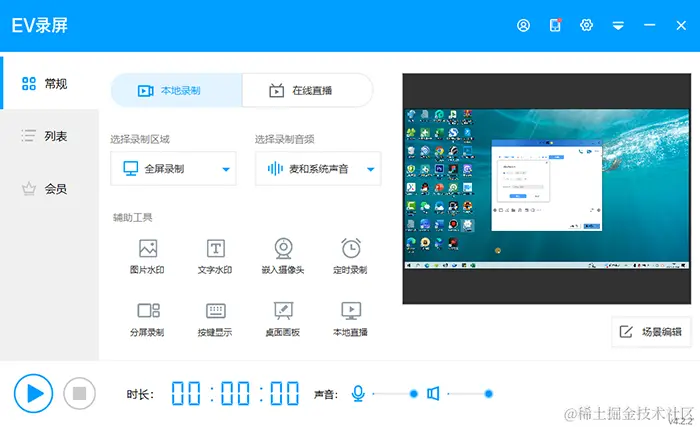Open the title bar dropdown menu icon

click(618, 26)
